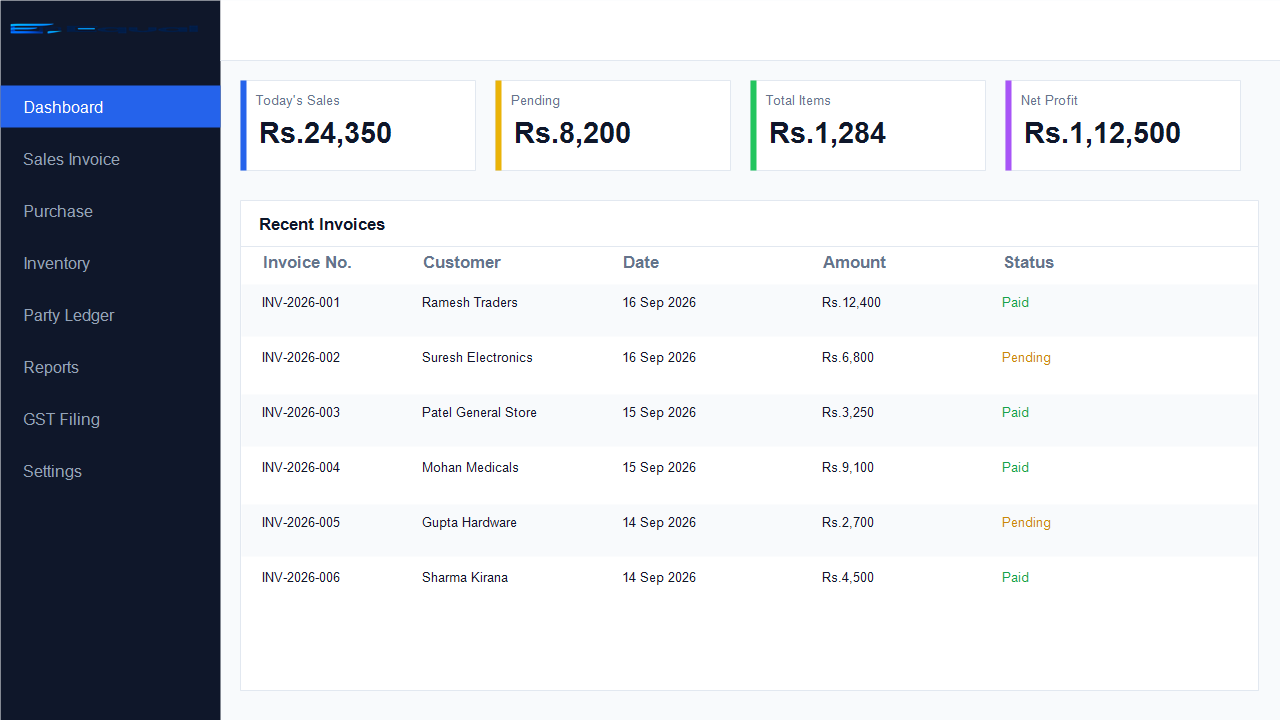Screen dimensions: 1280x720
Task: Click the app logo in the sidebar header
Action: pyautogui.click(x=105, y=29)
